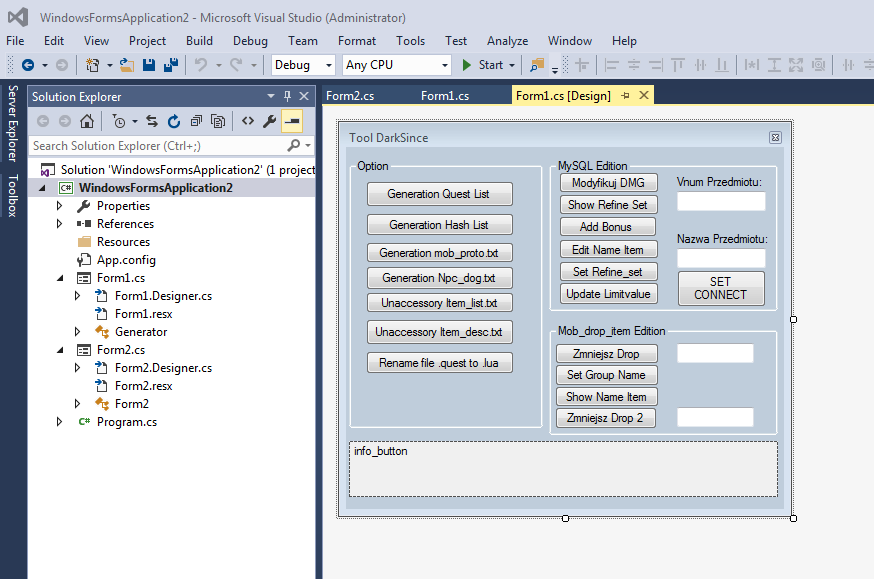This screenshot has width=874, height=579.
Task: Click the Pending Changes Filter clock icon
Action: point(119,121)
